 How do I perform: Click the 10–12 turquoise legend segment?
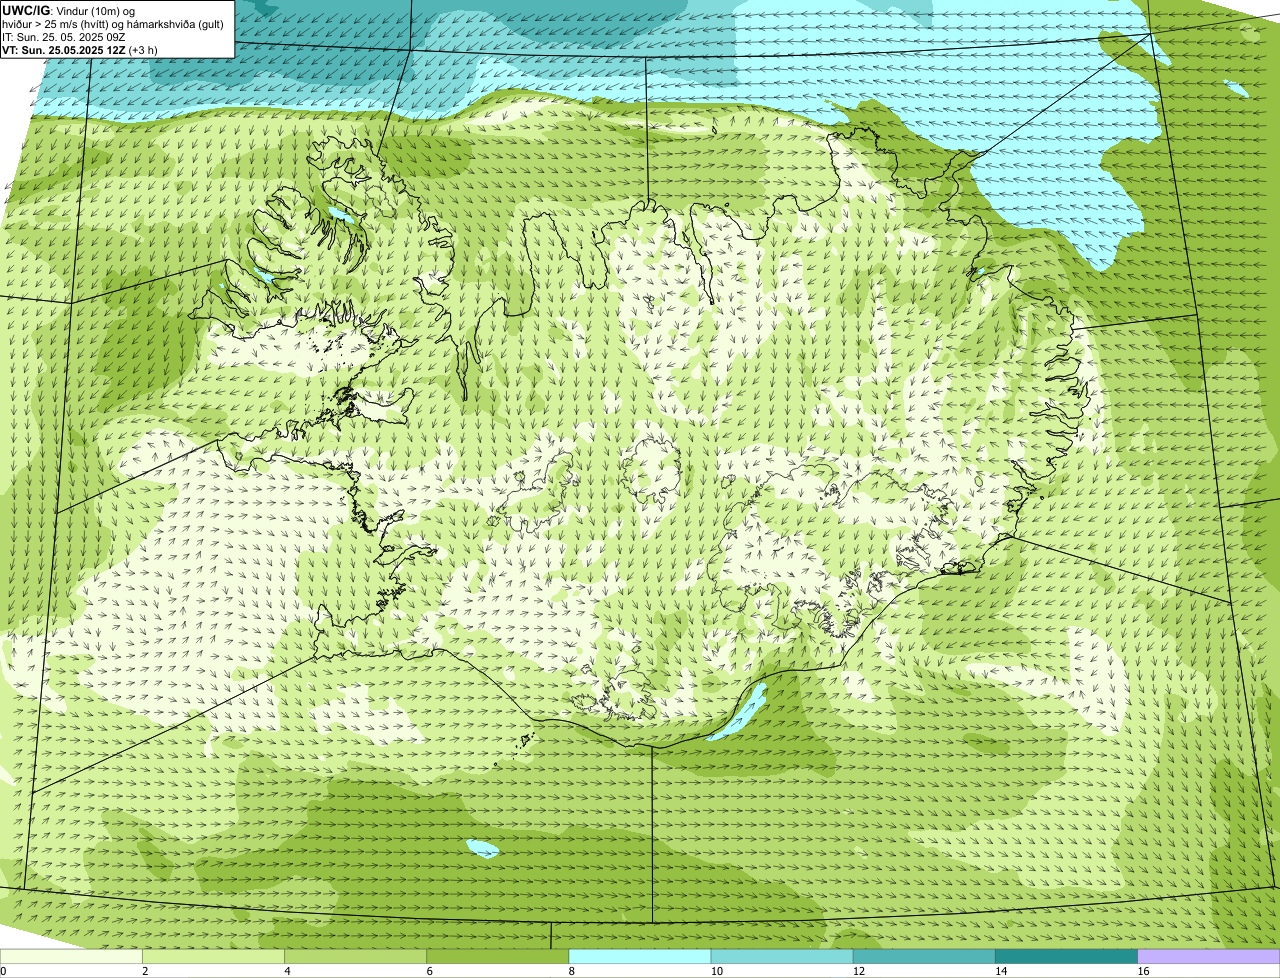pos(782,956)
